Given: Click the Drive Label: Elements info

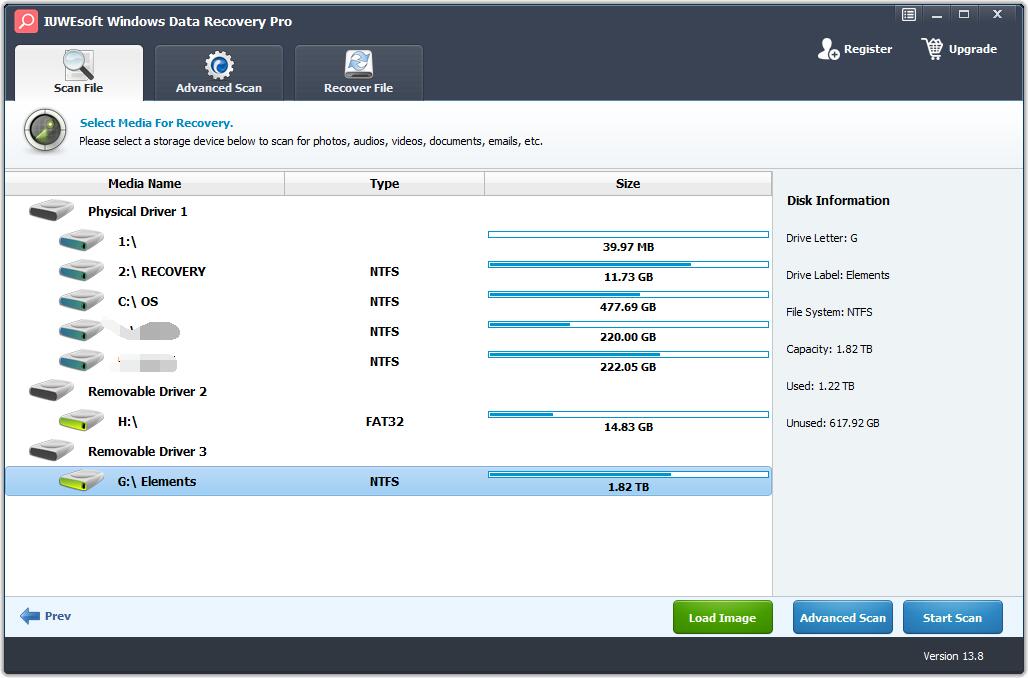Looking at the screenshot, I should pos(838,275).
